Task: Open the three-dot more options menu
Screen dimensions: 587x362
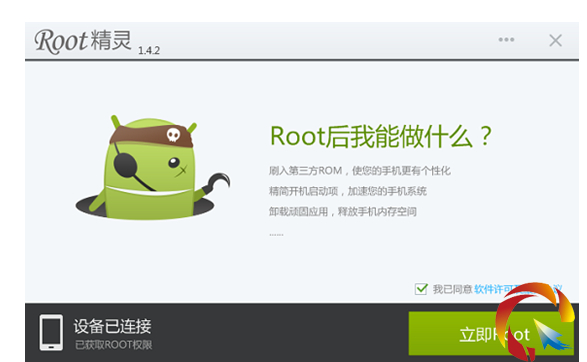Action: coord(506,40)
